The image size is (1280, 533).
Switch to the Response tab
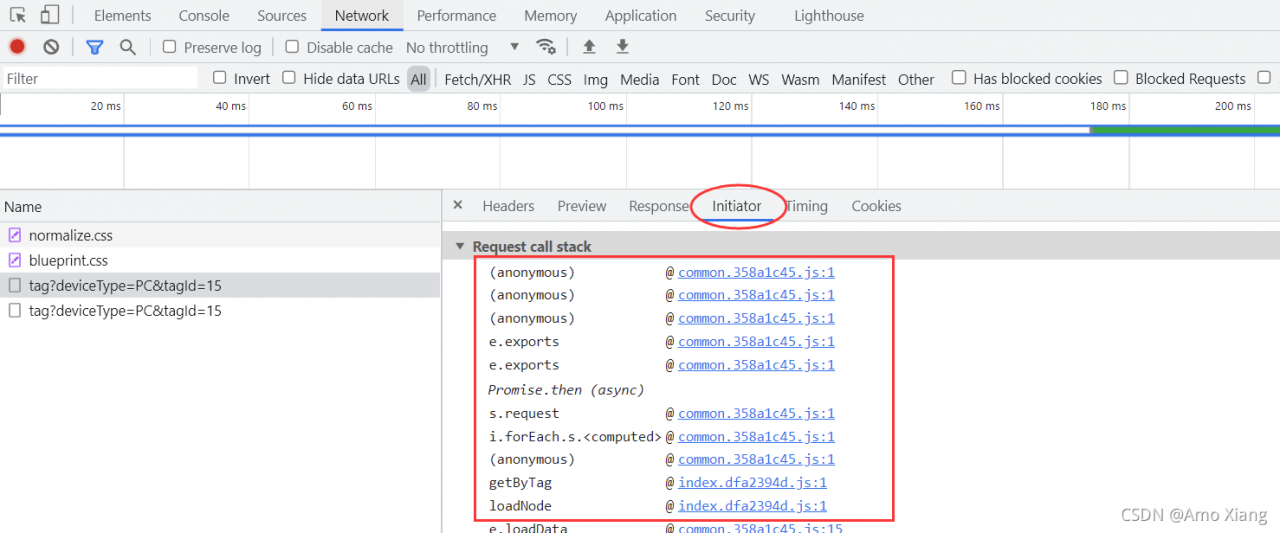(659, 206)
